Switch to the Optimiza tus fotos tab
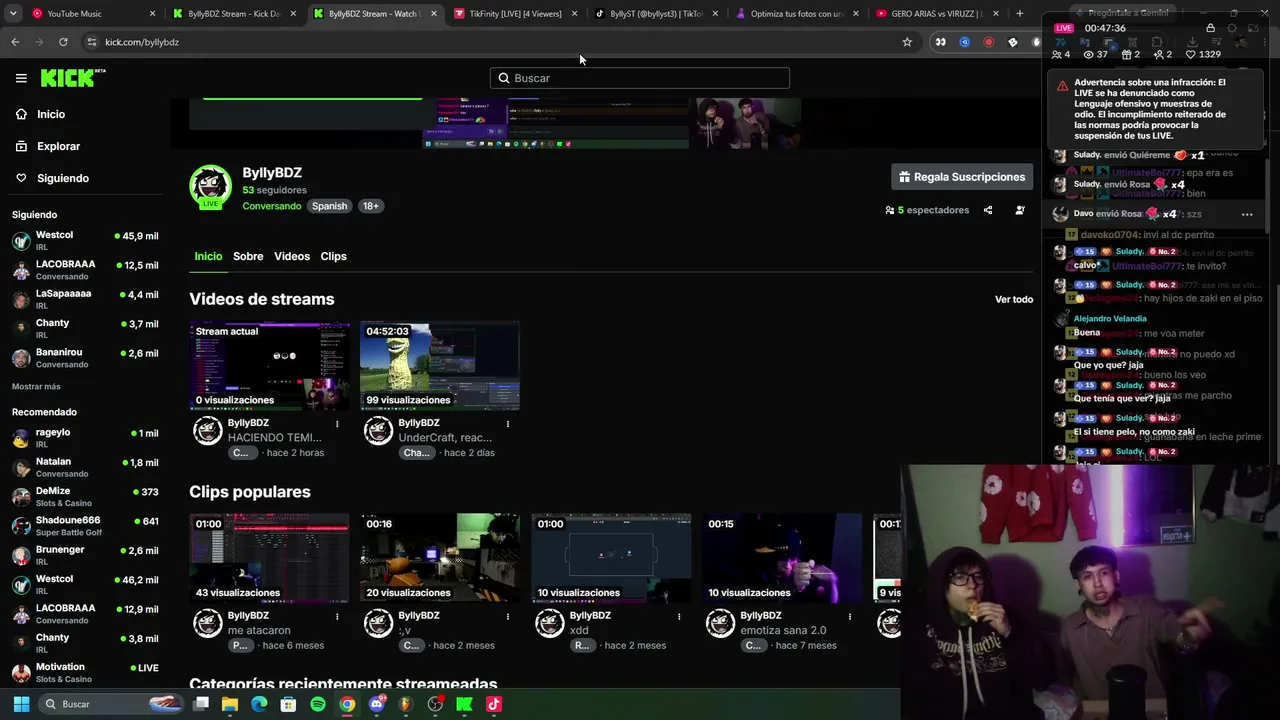The image size is (1280, 720). point(797,14)
